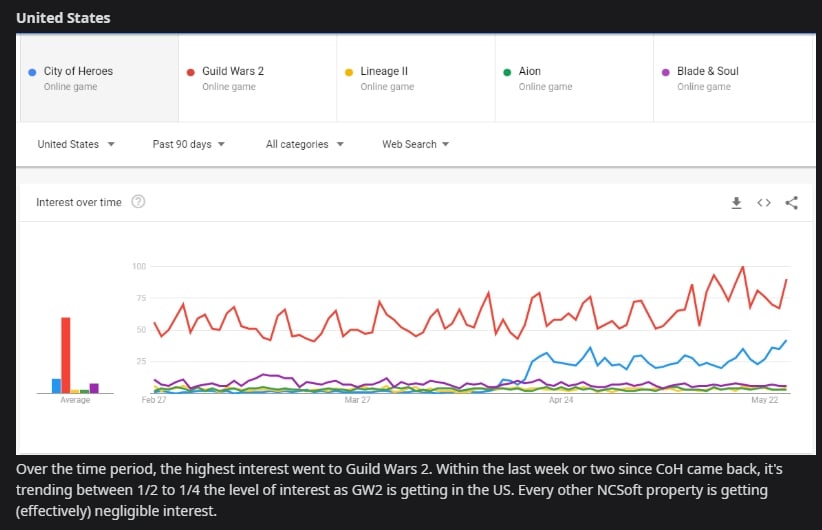Open the help icon beside Interest over time
822x530 pixels.
(138, 202)
